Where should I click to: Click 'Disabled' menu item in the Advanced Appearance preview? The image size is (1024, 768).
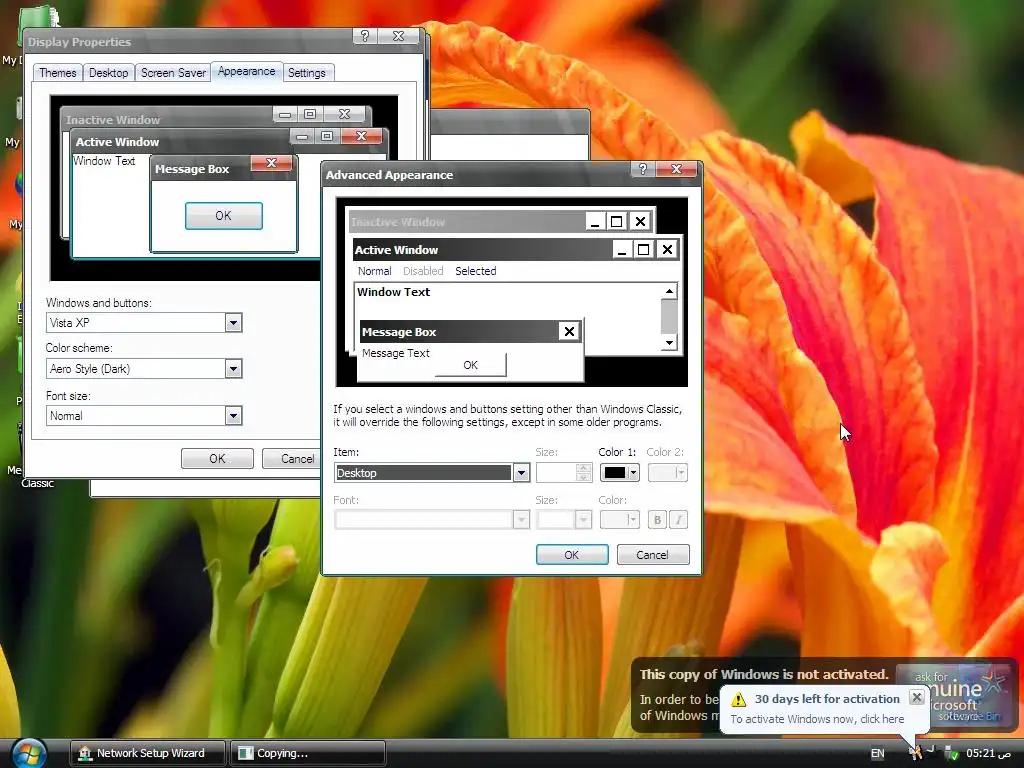(x=423, y=271)
